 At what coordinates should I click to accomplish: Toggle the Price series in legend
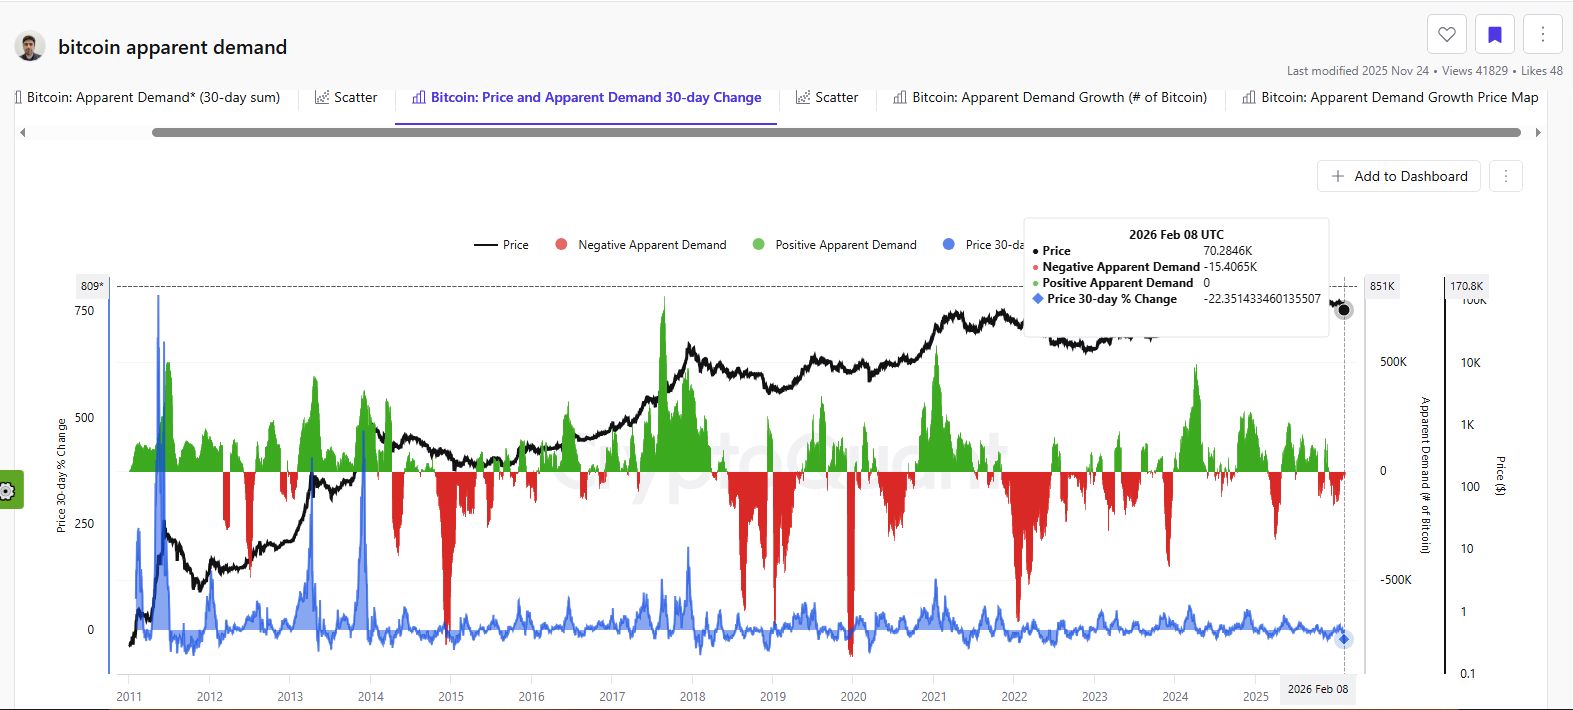pyautogui.click(x=501, y=245)
